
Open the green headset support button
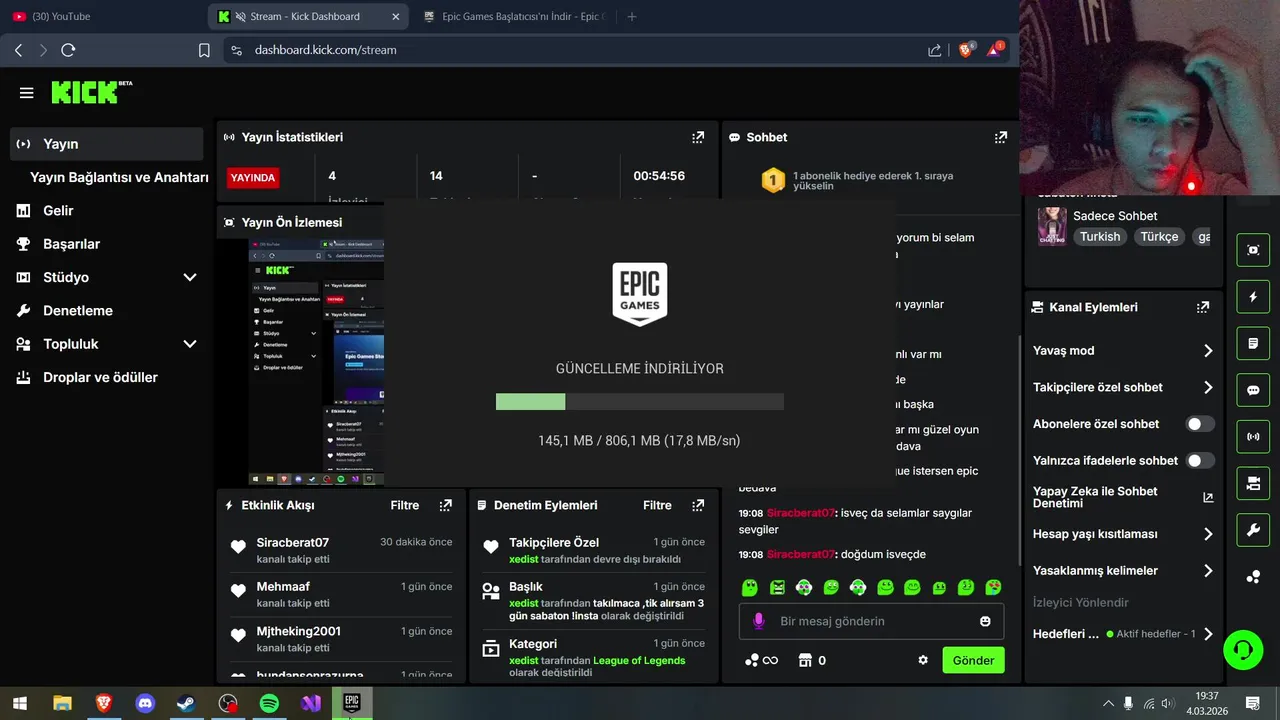coord(1243,650)
